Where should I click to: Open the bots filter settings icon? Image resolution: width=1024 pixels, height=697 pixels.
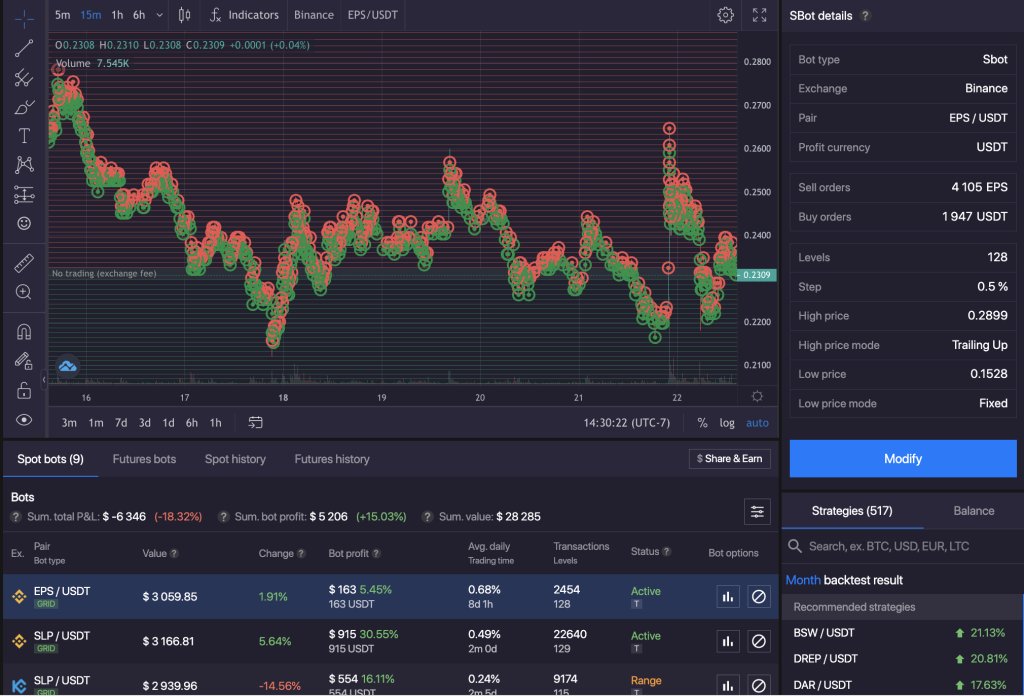[757, 512]
